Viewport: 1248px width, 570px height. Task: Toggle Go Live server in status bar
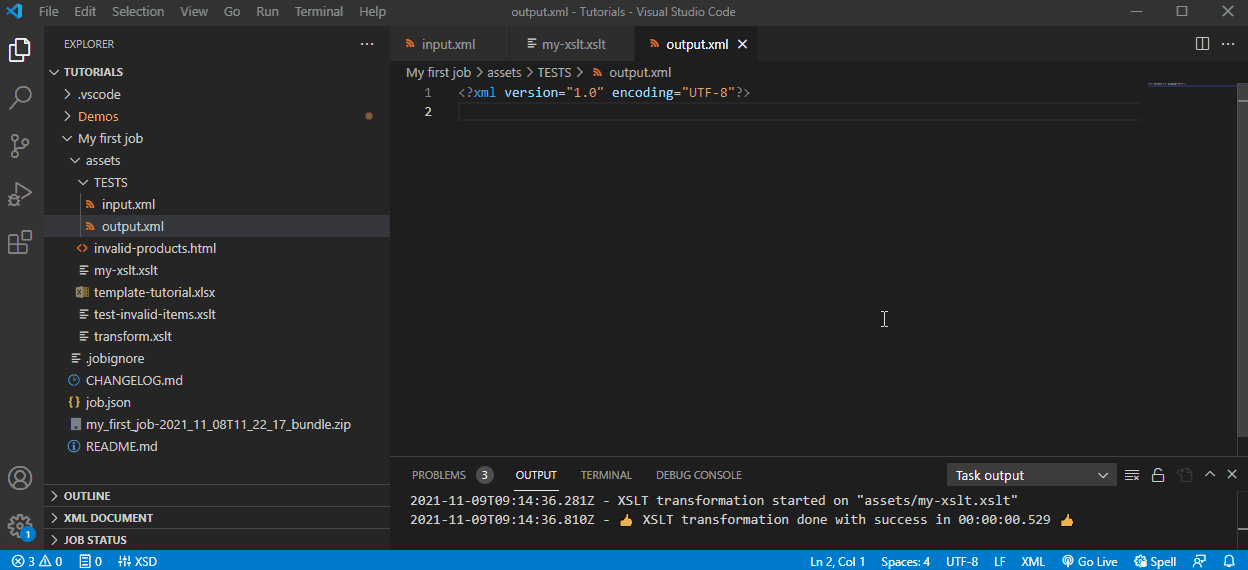(1089, 561)
